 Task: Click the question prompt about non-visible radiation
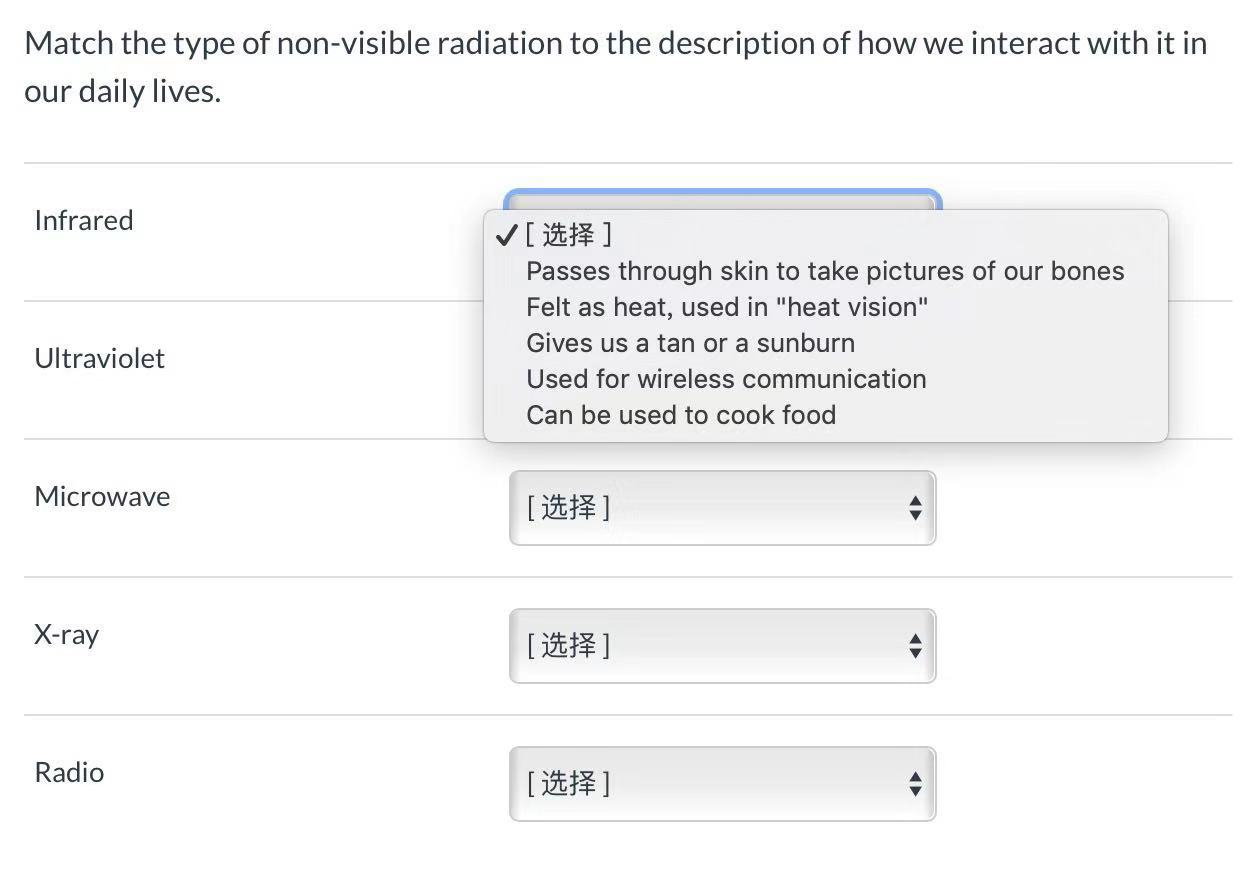615,67
